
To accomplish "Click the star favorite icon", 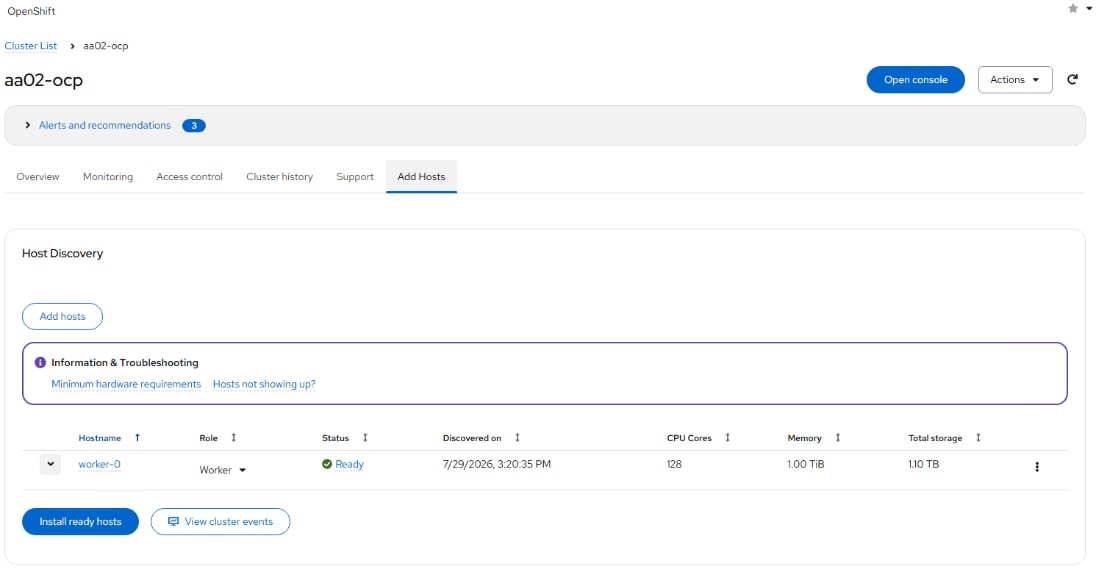I will (1073, 8).
